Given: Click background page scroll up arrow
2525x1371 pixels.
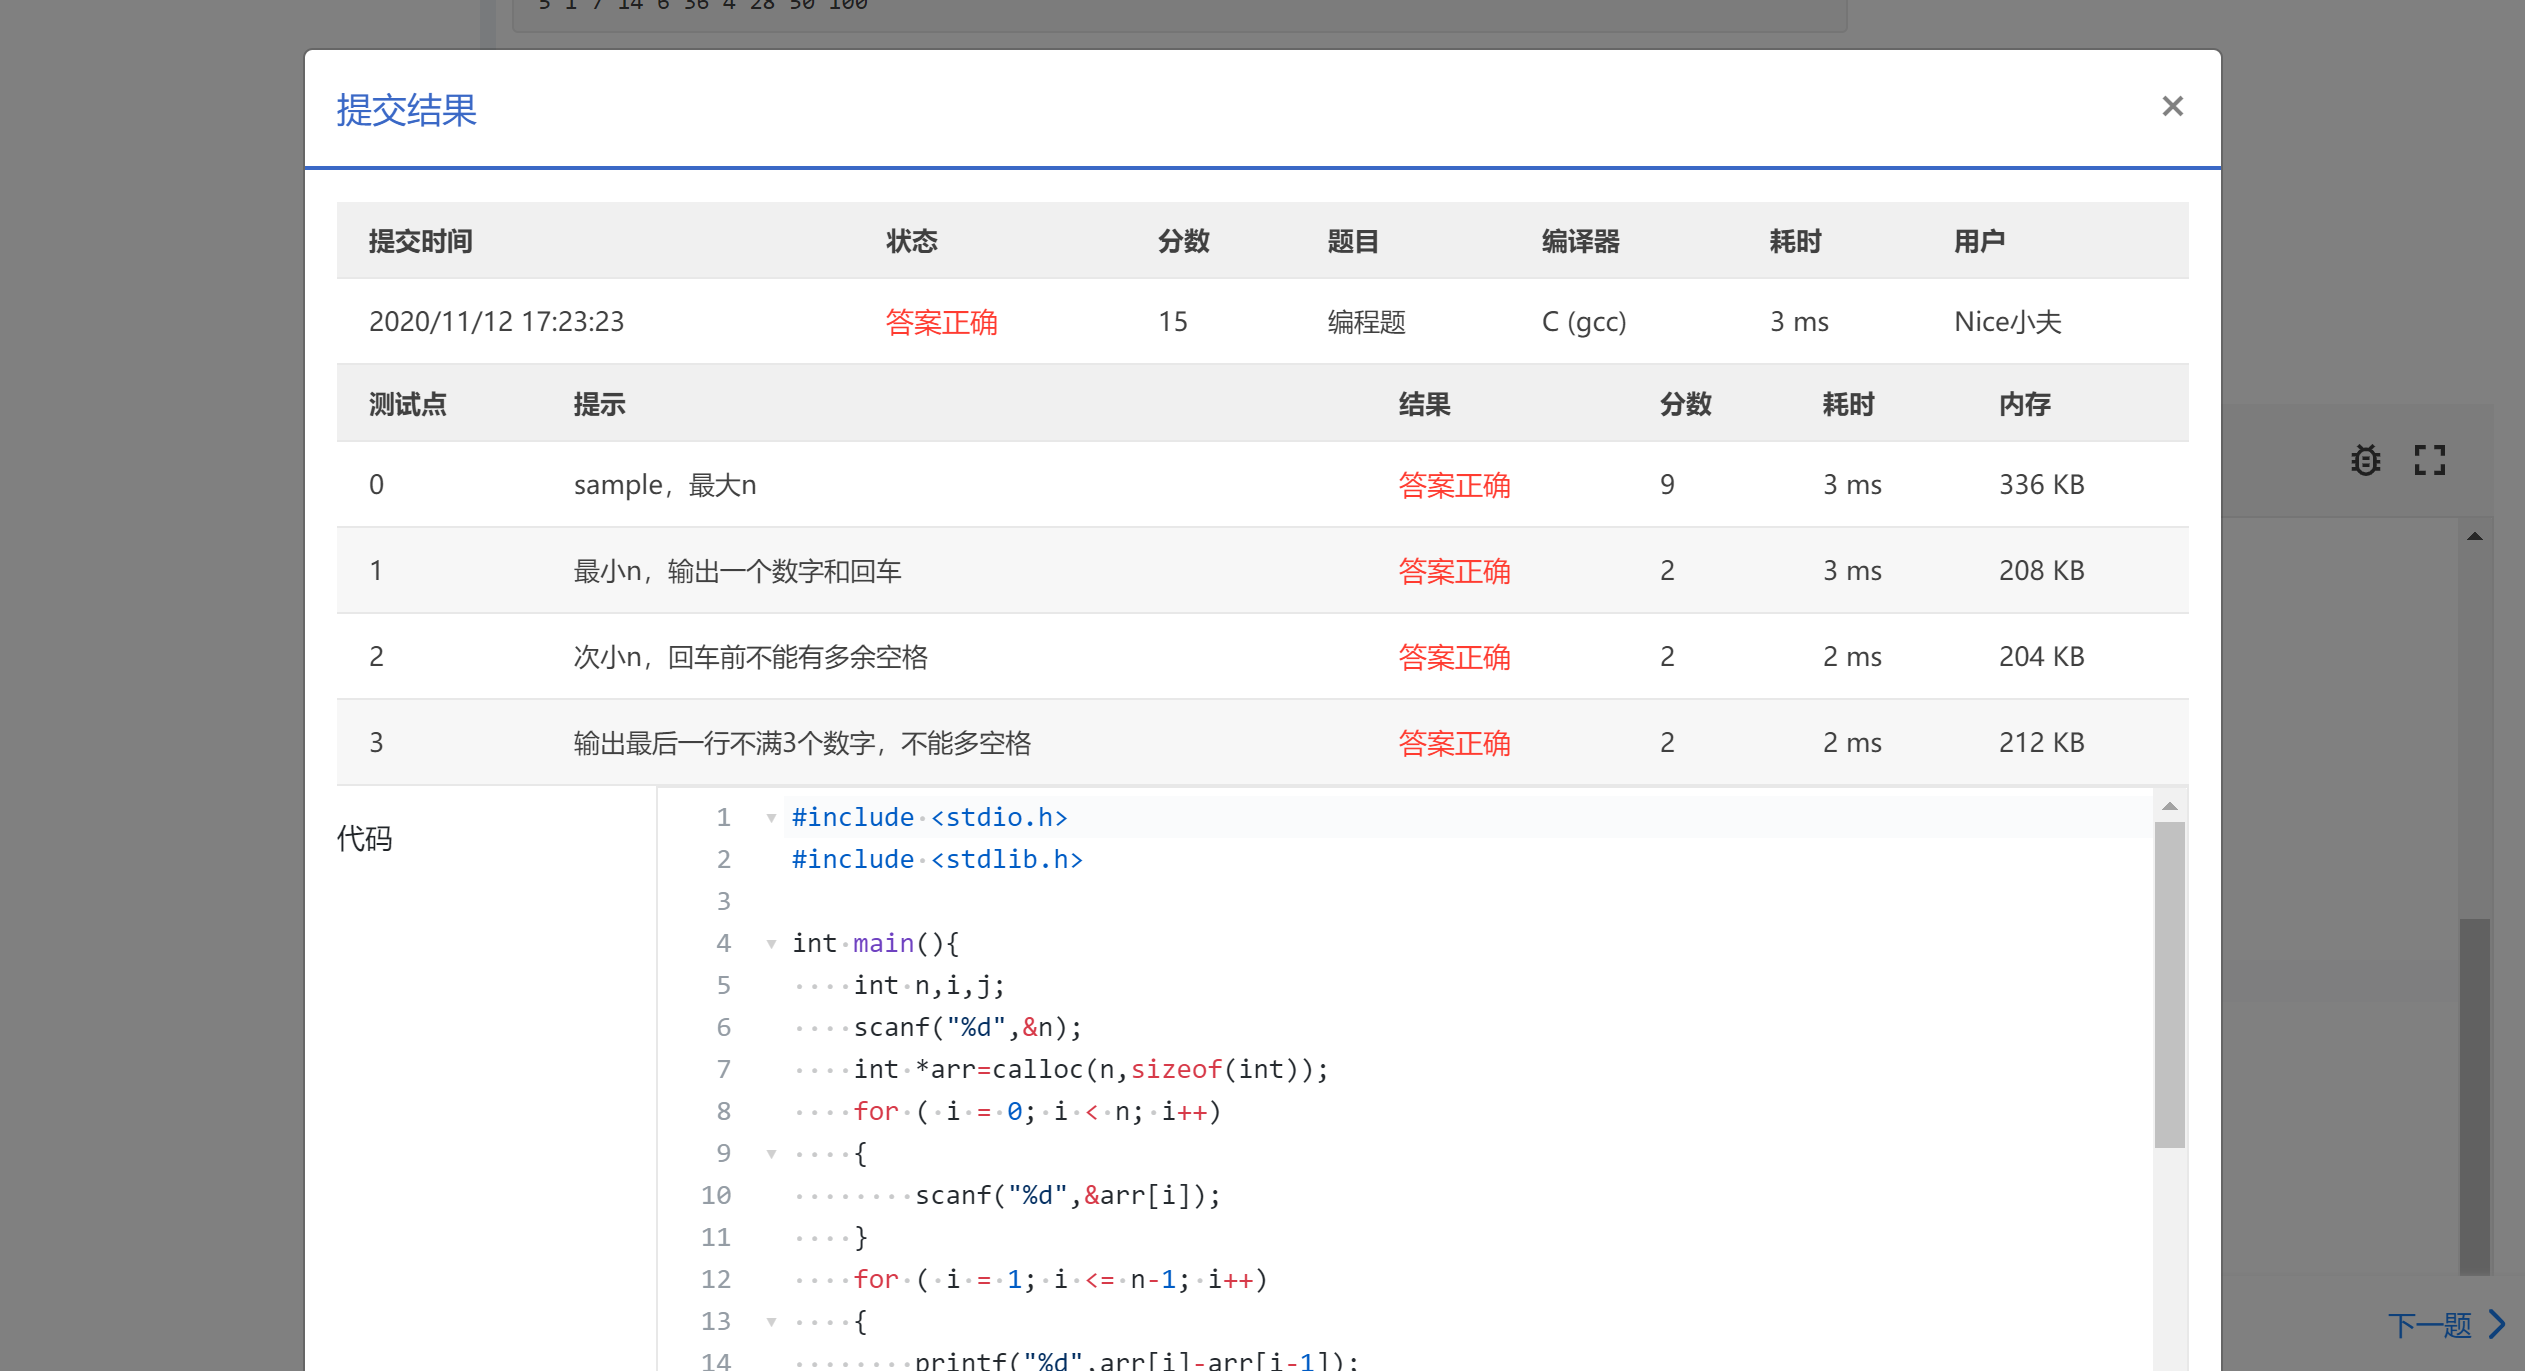Looking at the screenshot, I should pyautogui.click(x=2474, y=537).
